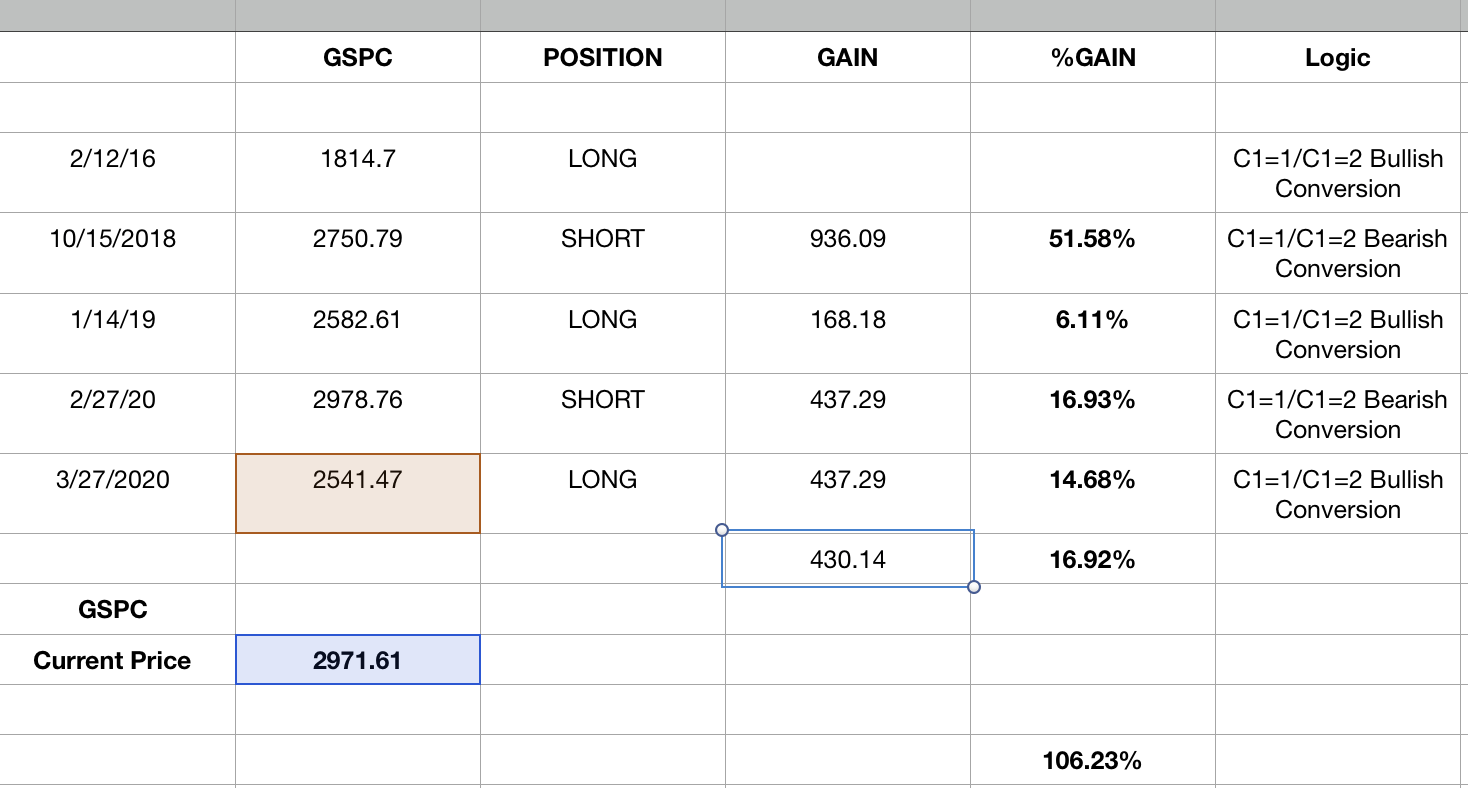This screenshot has width=1468, height=788.
Task: Click the 936.09 gain cell
Action: (x=848, y=239)
